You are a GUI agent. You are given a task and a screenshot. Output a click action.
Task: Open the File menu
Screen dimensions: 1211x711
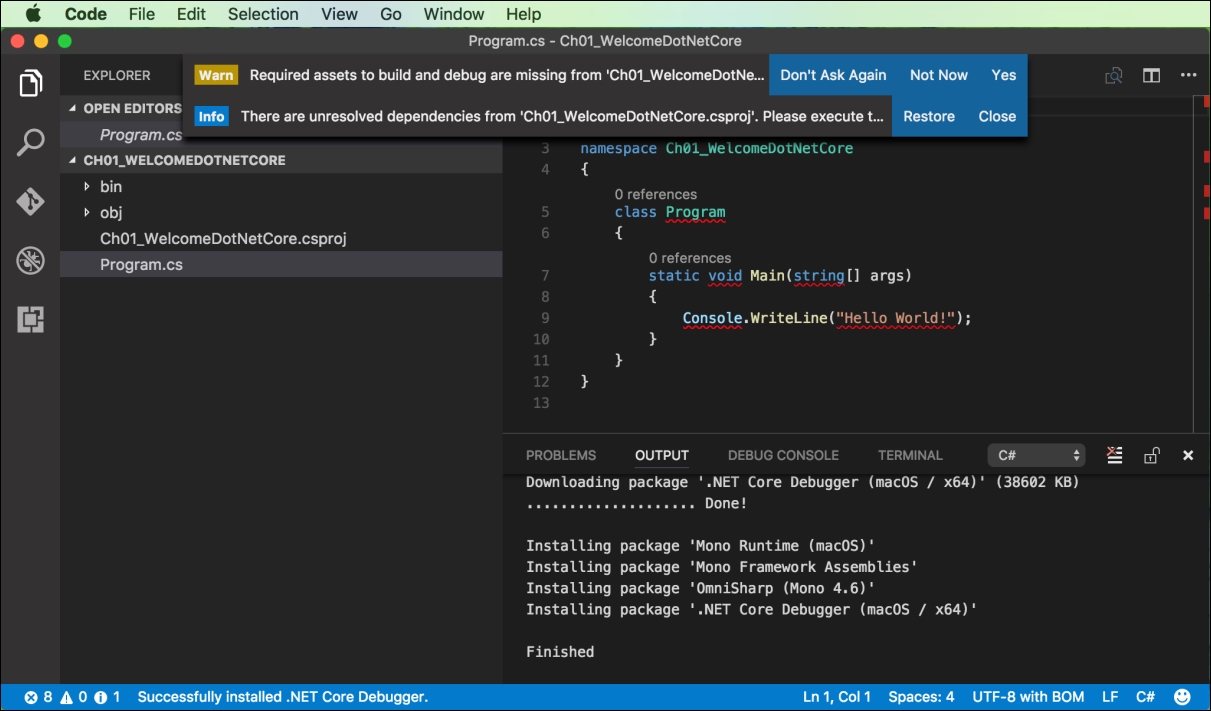(142, 14)
